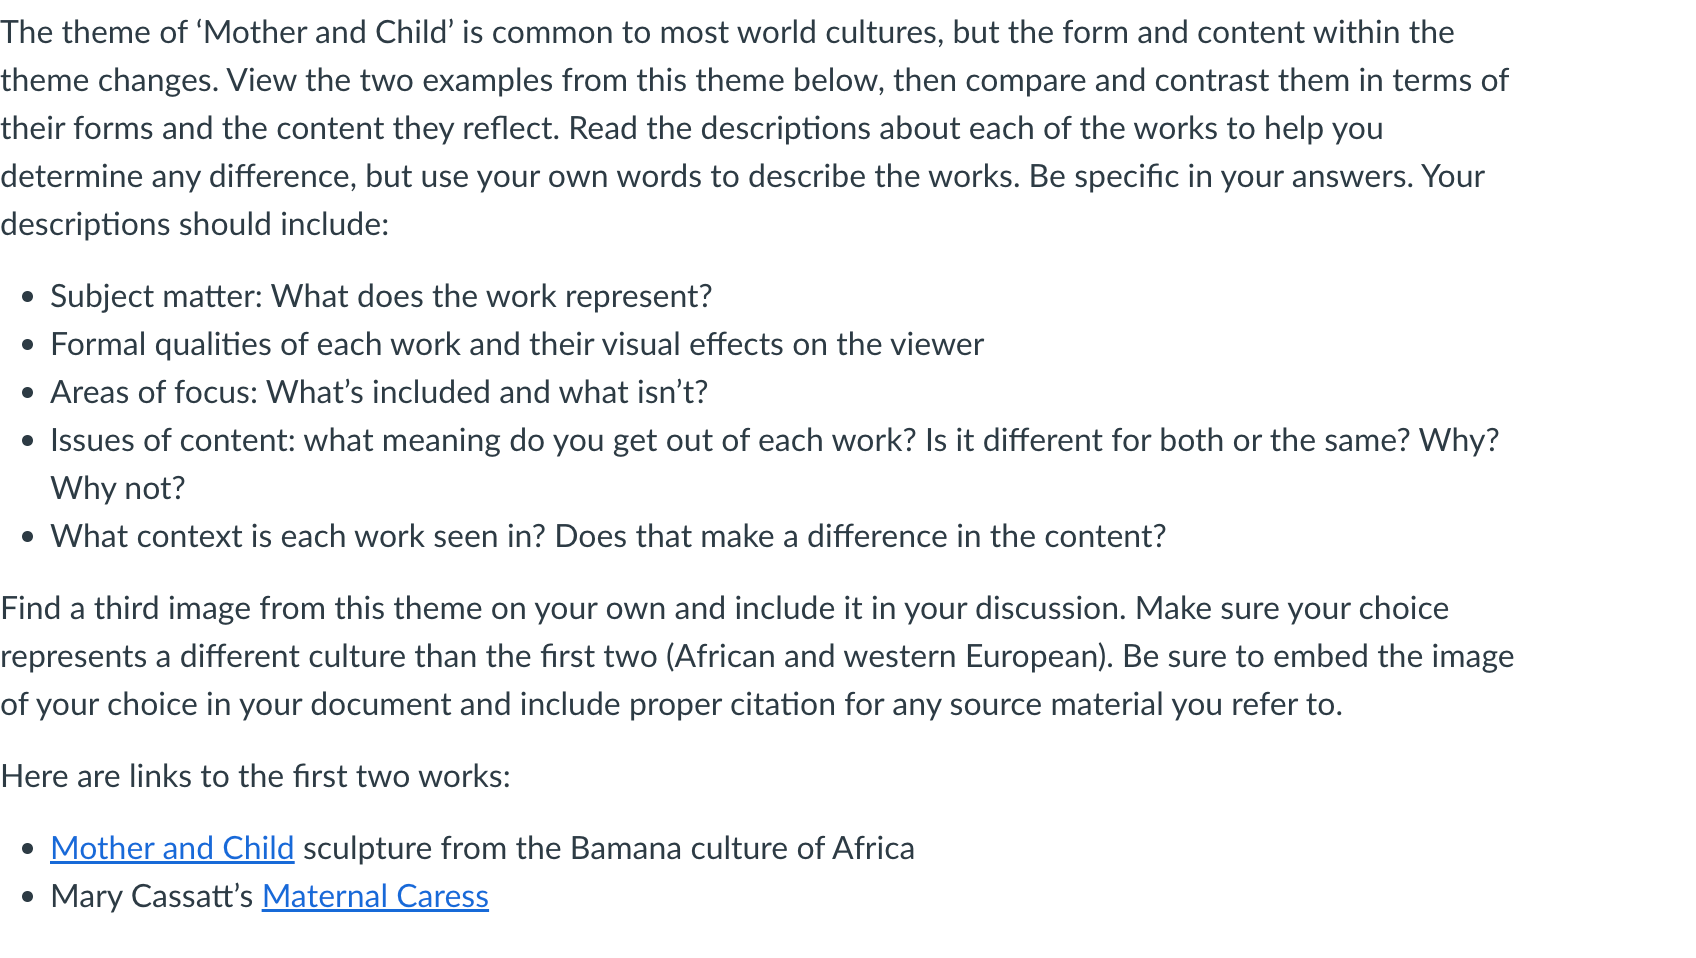Click the line ending 'source material you refer to.'

click(671, 704)
